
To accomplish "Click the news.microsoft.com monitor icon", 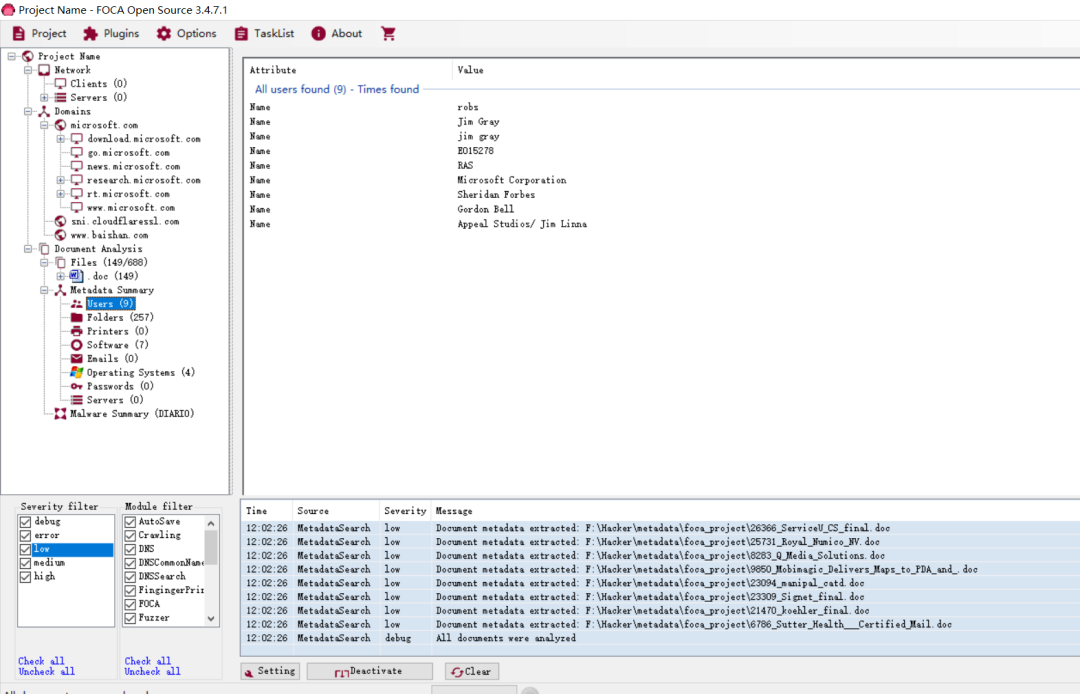I will pos(76,167).
